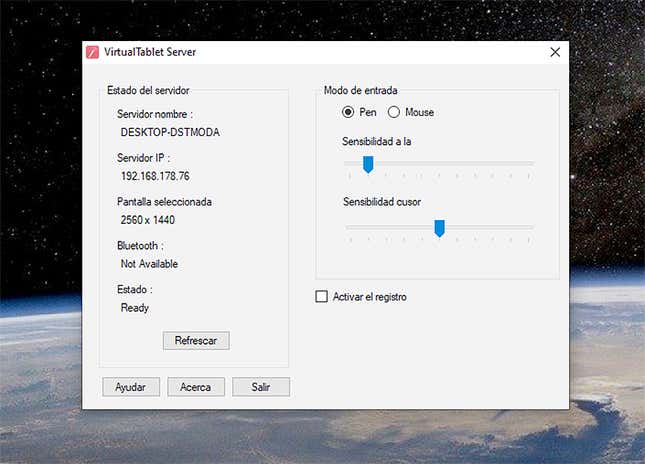
Task: Select the Pen input mode
Action: 348,112
